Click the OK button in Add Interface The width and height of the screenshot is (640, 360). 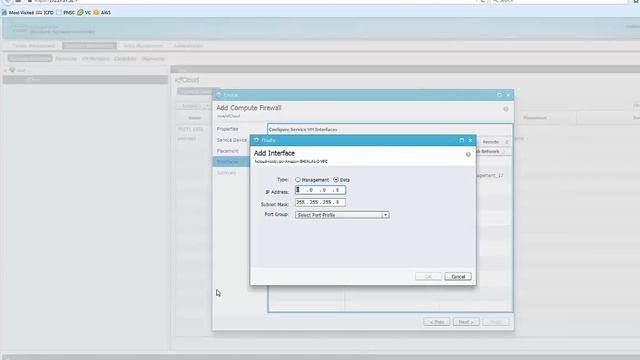[x=428, y=276]
